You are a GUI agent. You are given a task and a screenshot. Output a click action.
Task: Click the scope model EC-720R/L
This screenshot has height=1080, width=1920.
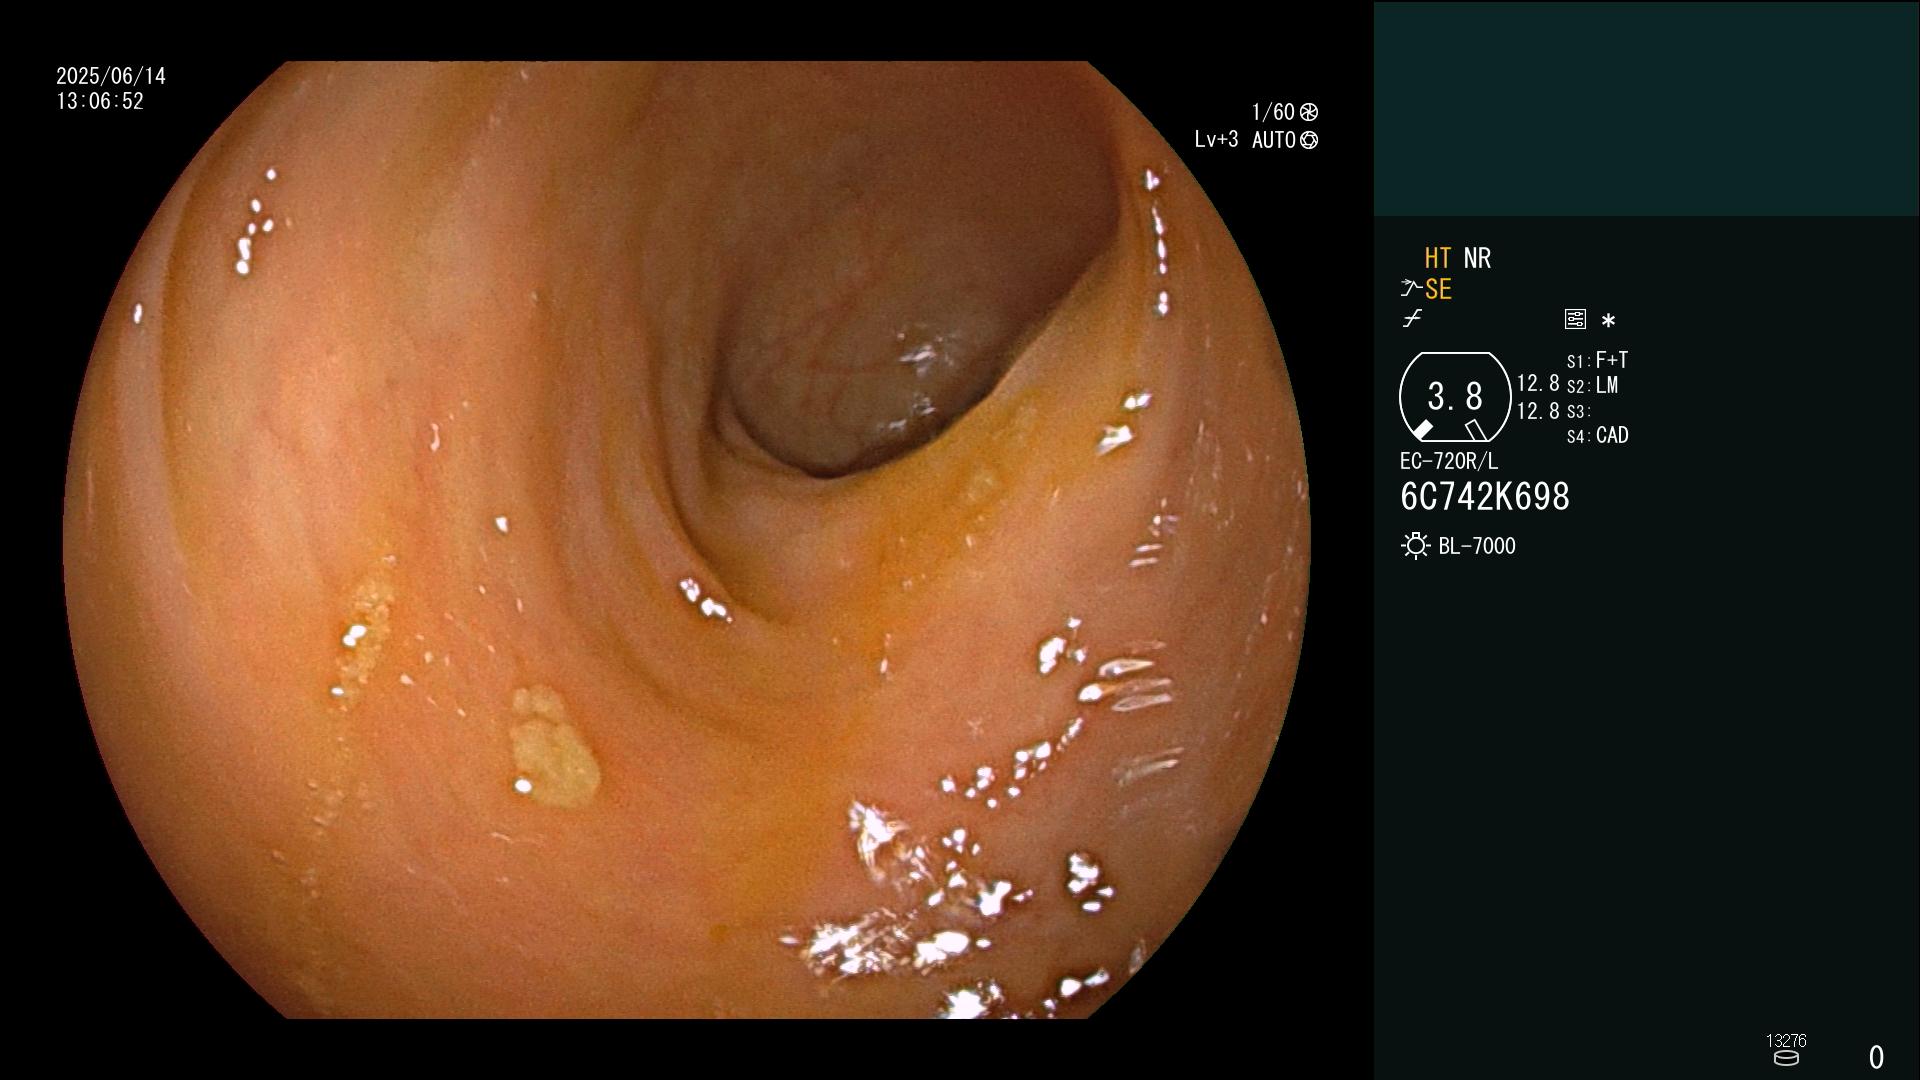pyautogui.click(x=1449, y=461)
